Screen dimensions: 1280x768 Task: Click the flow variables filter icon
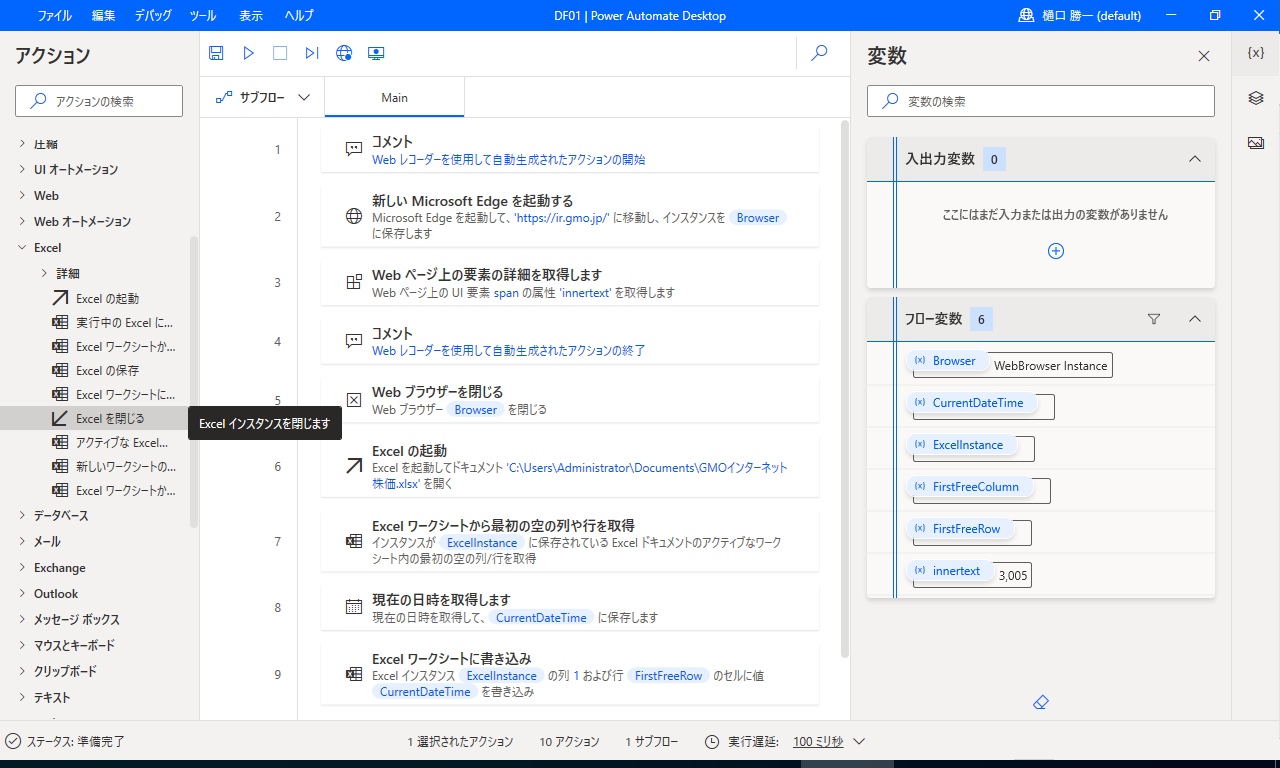click(x=1154, y=319)
